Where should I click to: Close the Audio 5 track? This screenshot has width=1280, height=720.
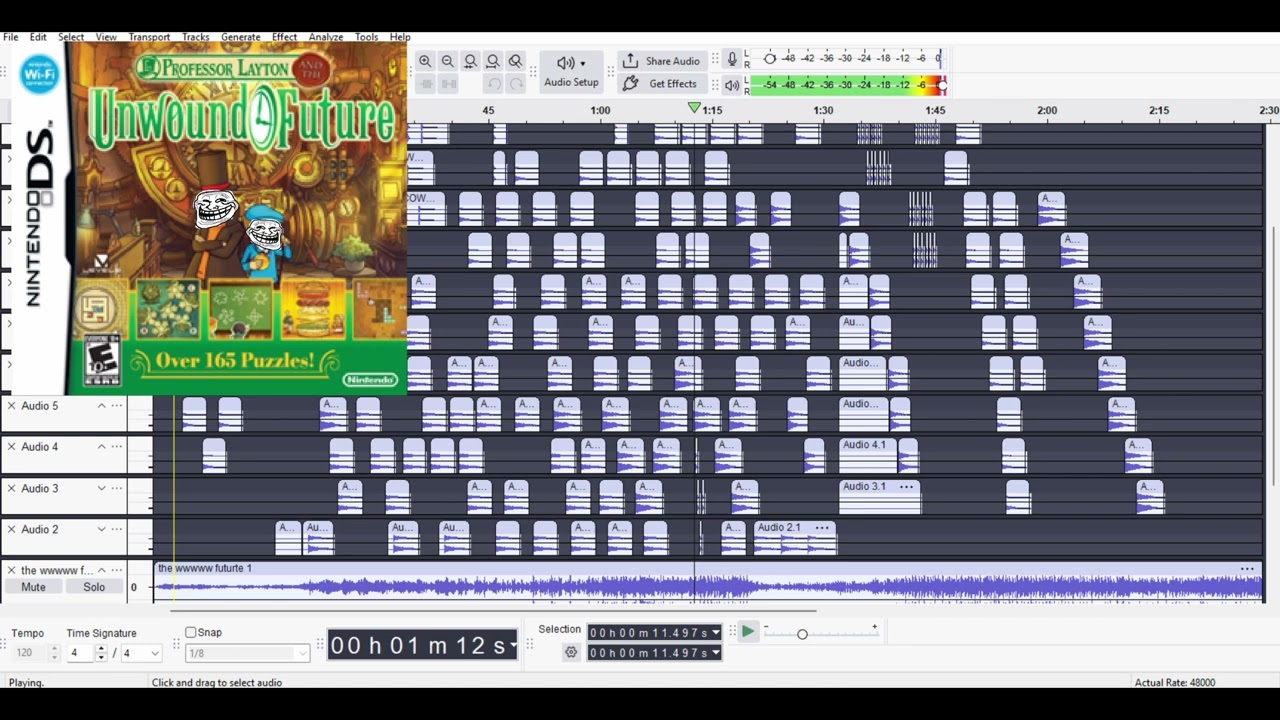[12, 406]
